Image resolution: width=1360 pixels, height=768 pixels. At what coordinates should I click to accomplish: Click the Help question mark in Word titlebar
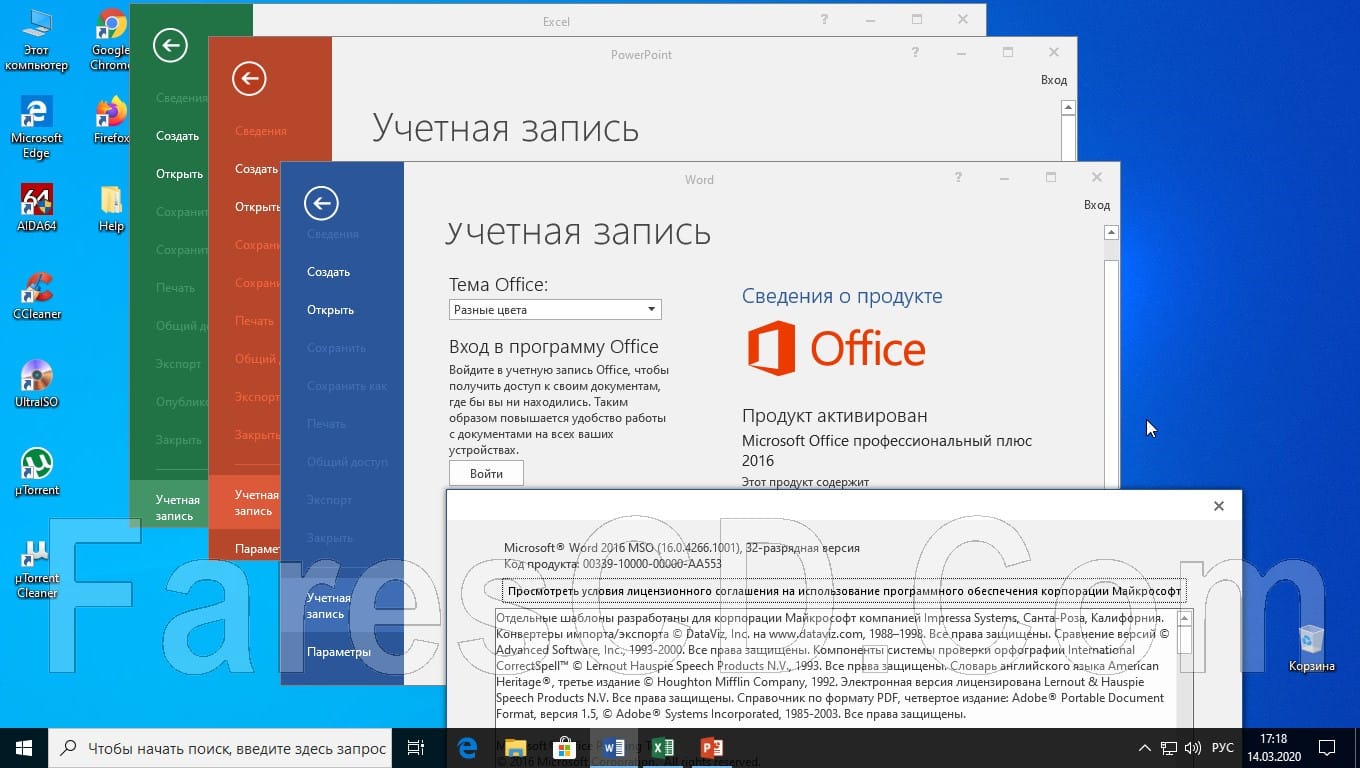(x=958, y=178)
